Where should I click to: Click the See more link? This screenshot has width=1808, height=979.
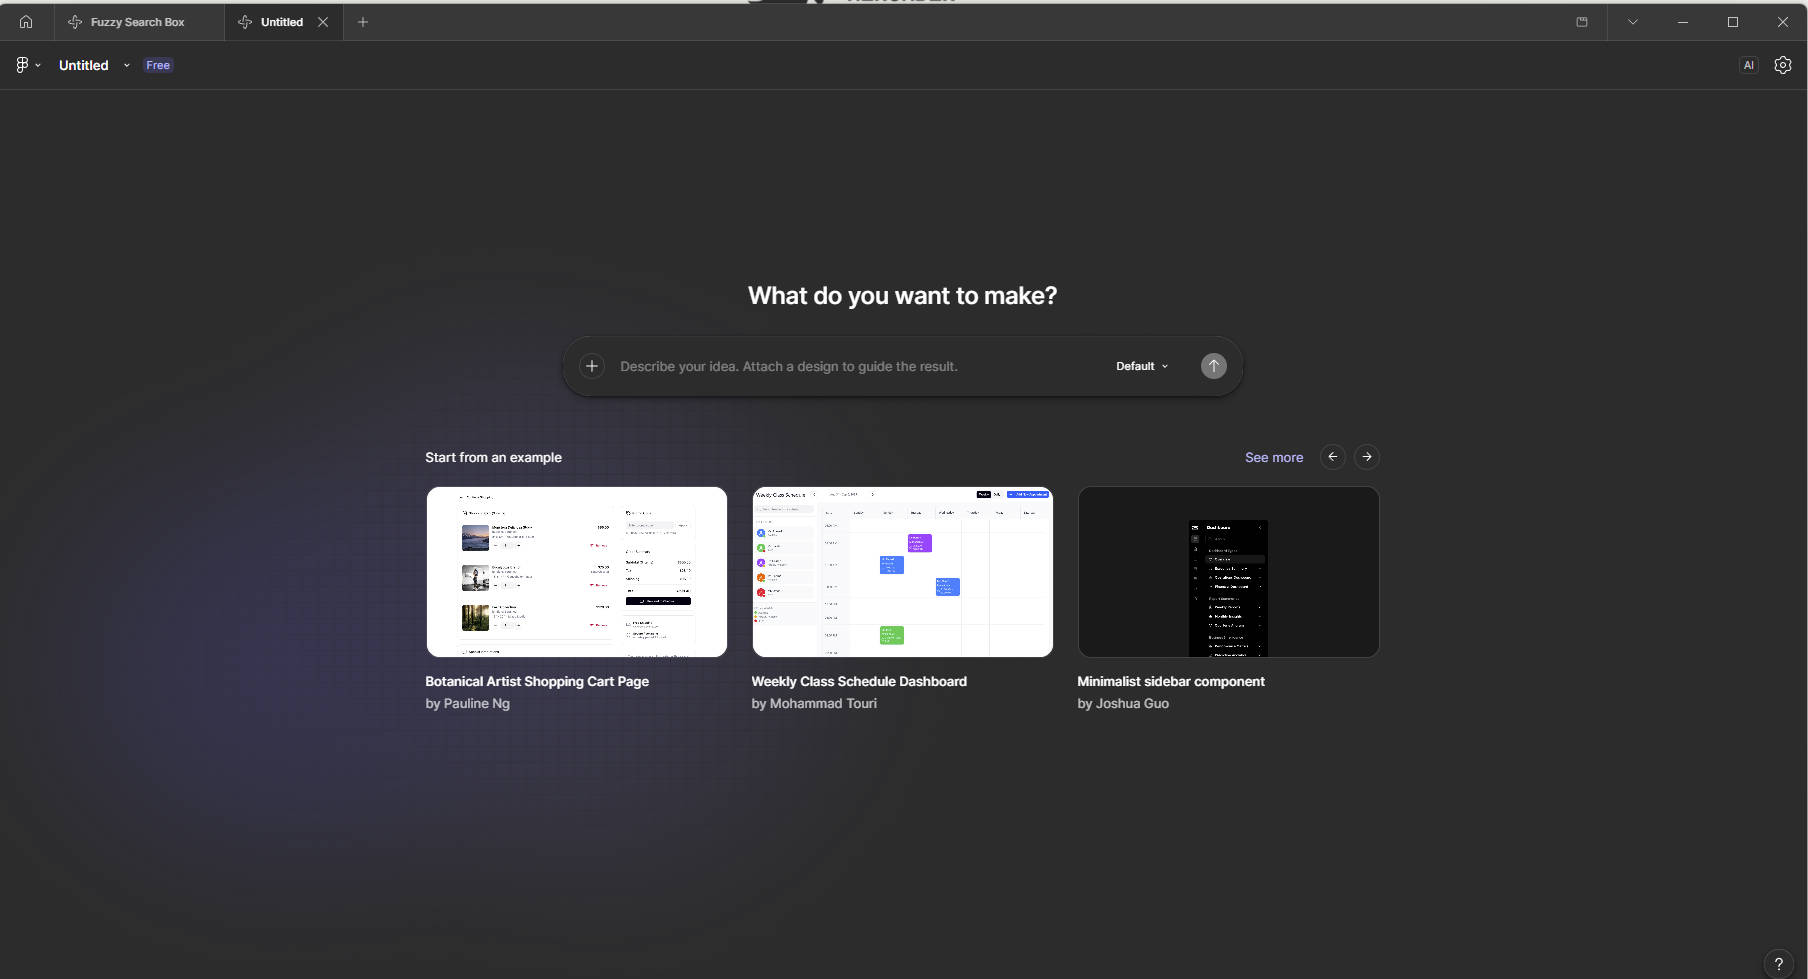[1273, 457]
